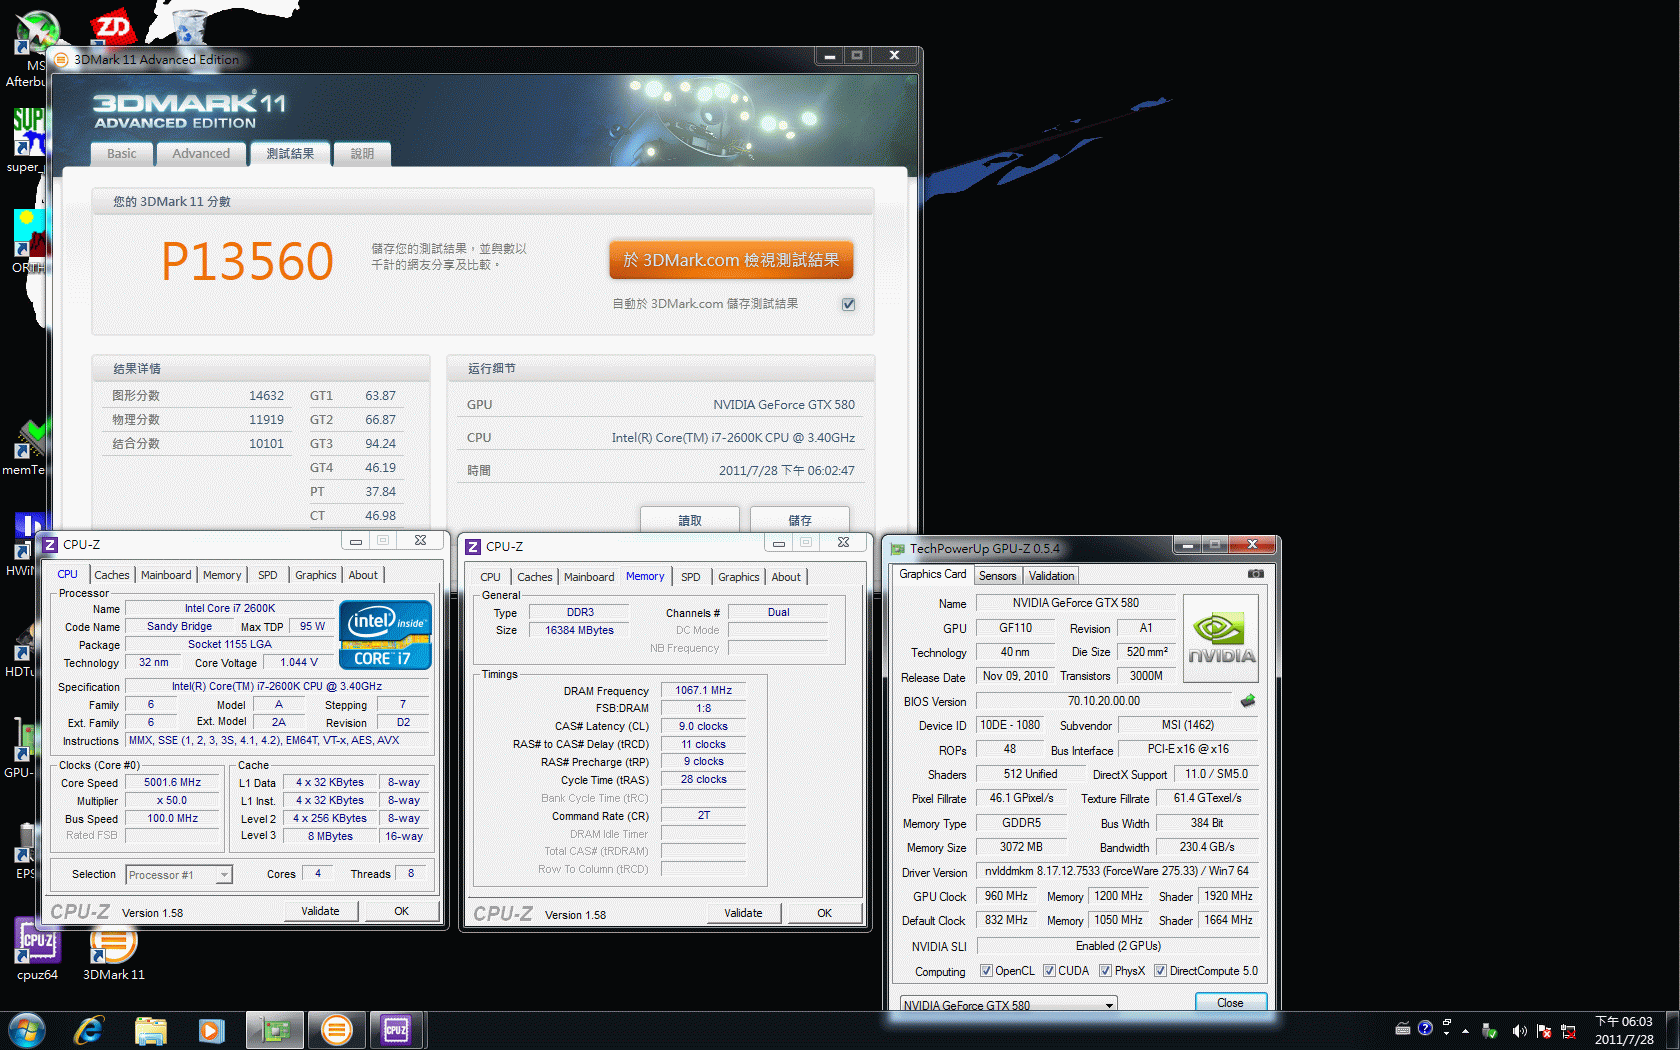Screen dimensions: 1680x1050
Task: Click OK in the right CPU-Z Memory window
Action: coord(824,913)
